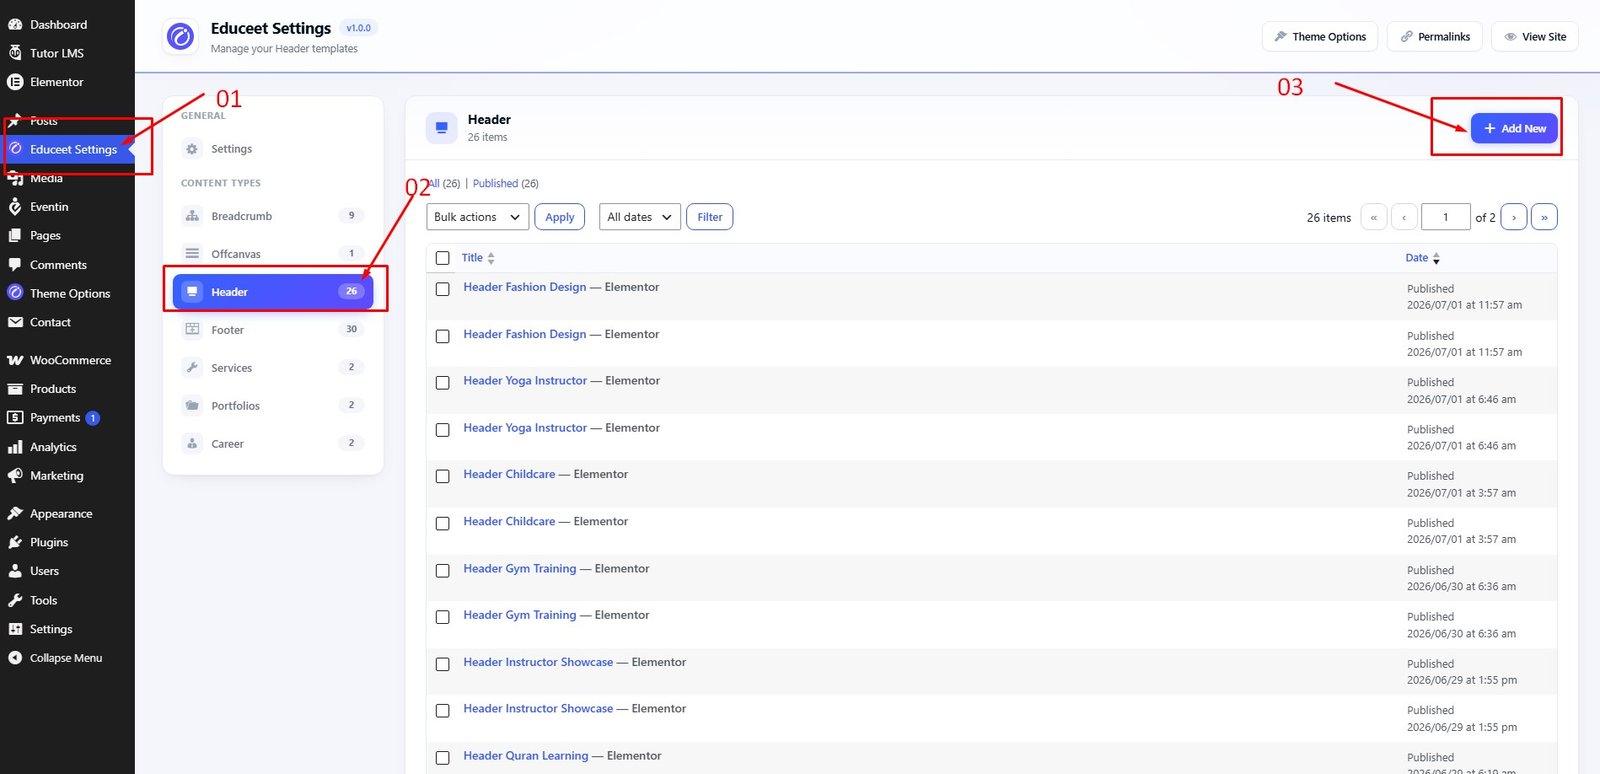Viewport: 1600px width, 774px height.
Task: Open Offcanvas content type
Action: coord(273,254)
